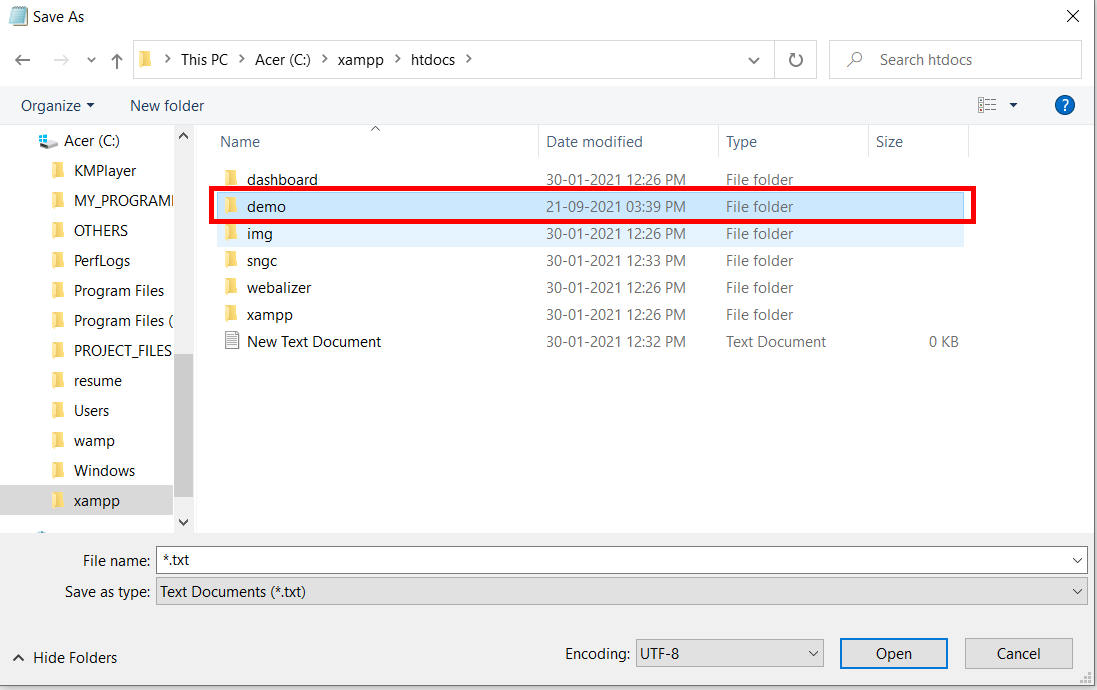Click the back navigation arrow

pos(22,60)
